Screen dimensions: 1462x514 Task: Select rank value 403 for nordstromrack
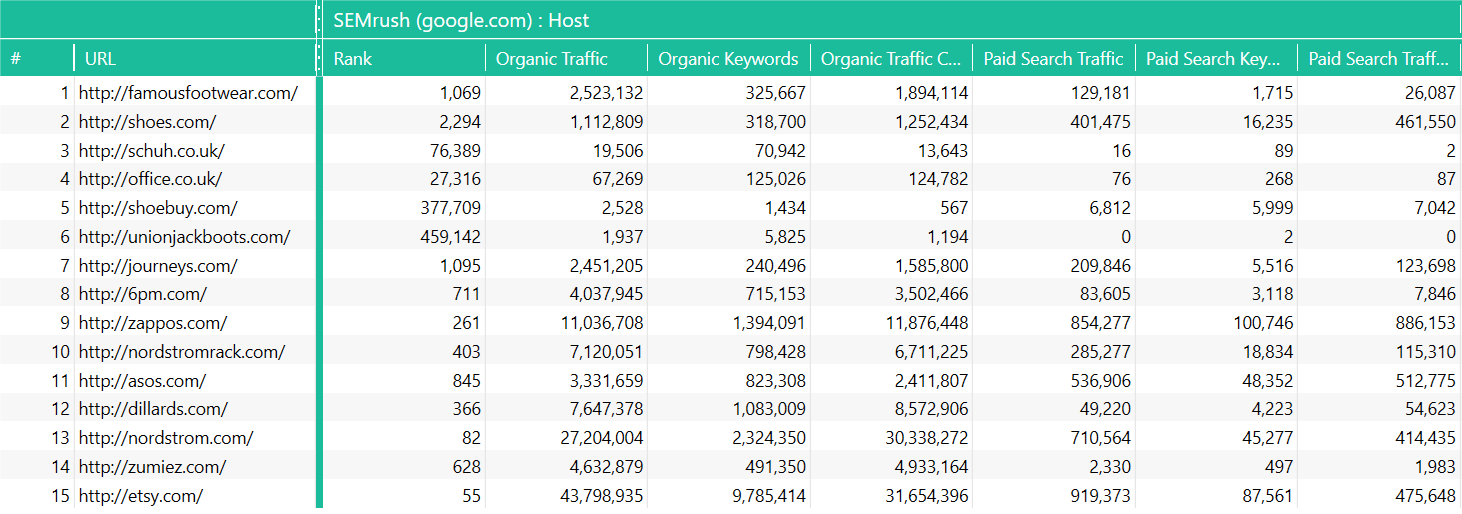pos(467,352)
